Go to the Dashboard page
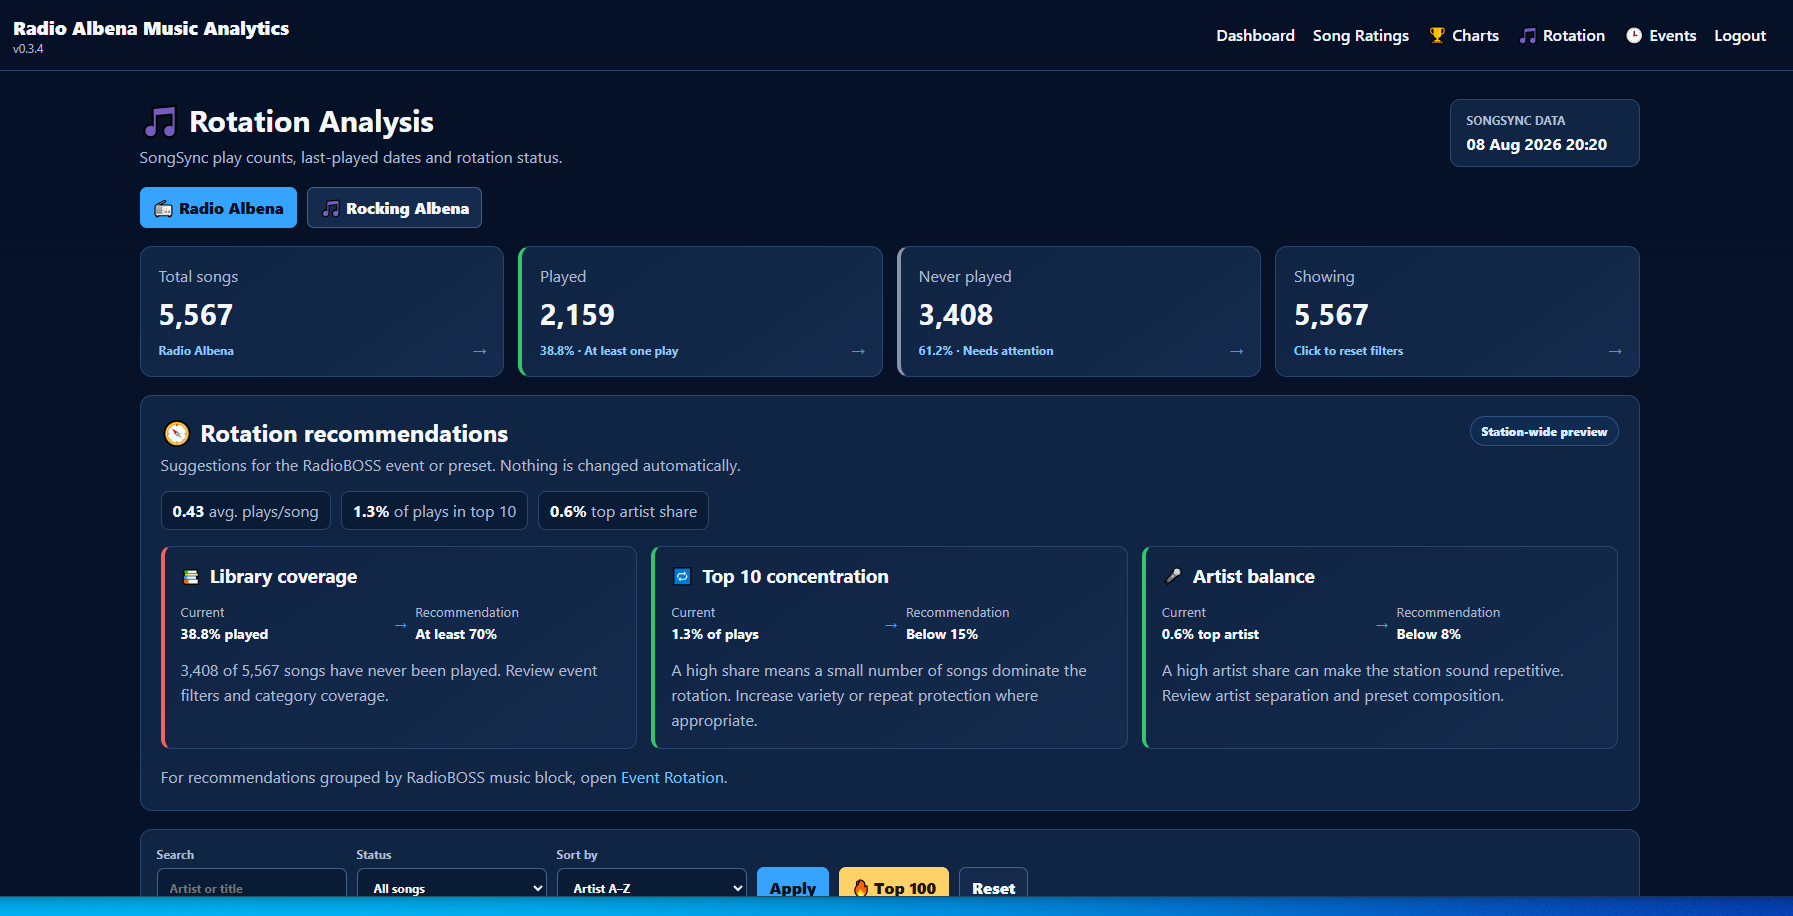Viewport: 1793px width, 916px height. point(1255,35)
